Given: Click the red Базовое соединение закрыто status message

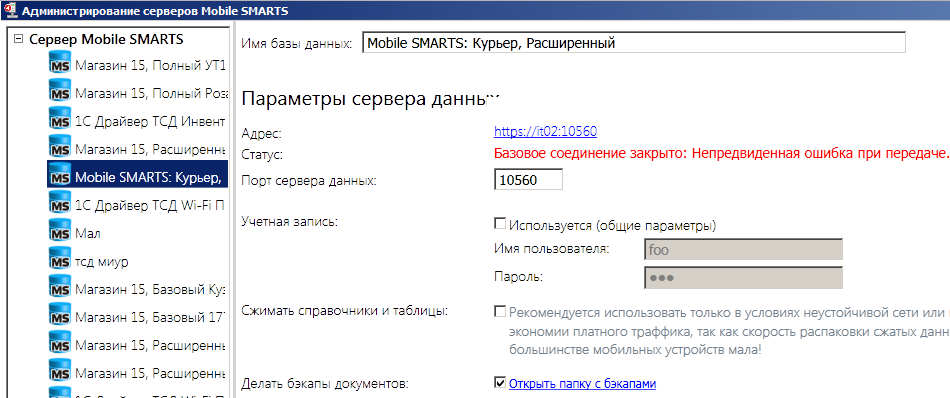Looking at the screenshot, I should coord(721,154).
